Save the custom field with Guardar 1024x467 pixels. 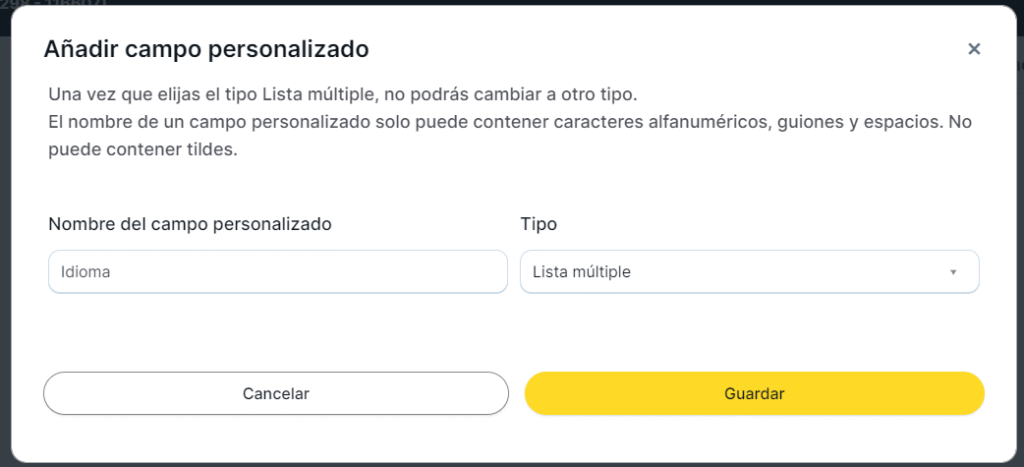pyautogui.click(x=754, y=394)
